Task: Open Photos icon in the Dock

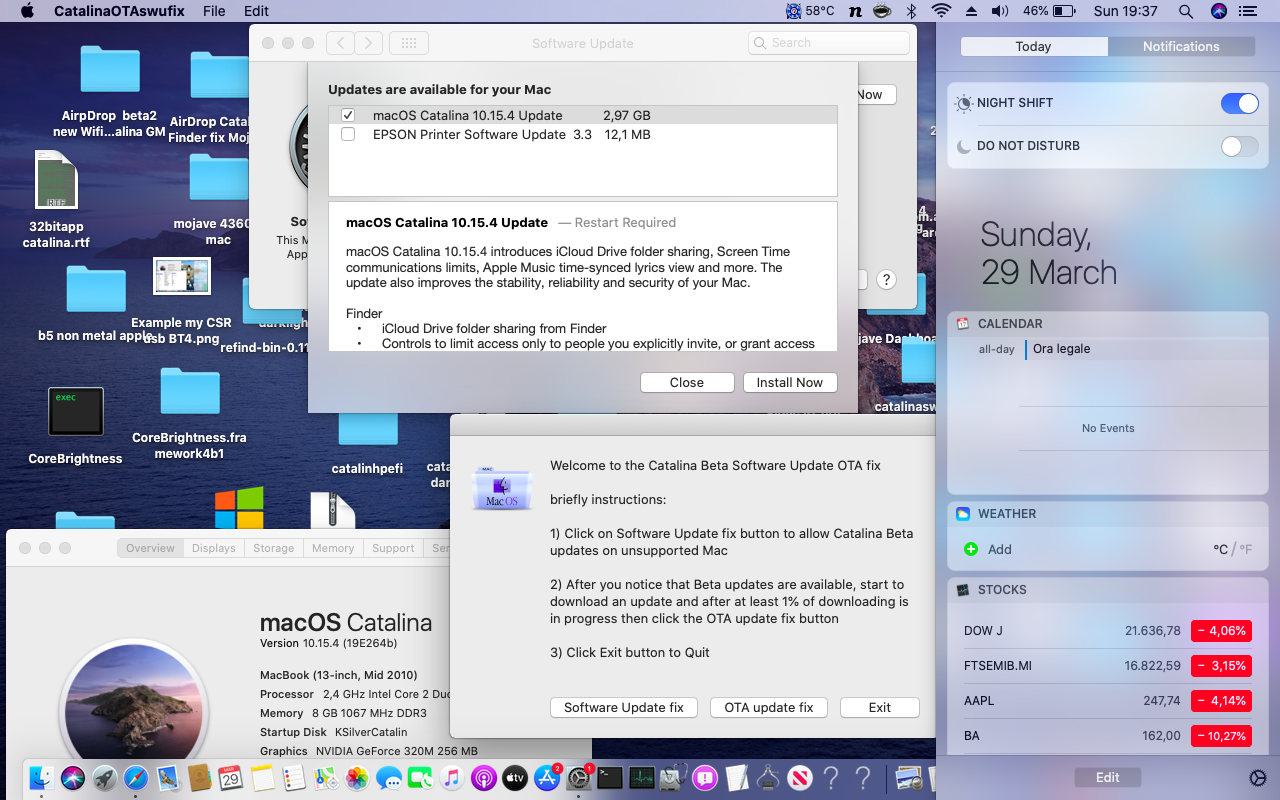Action: point(357,777)
